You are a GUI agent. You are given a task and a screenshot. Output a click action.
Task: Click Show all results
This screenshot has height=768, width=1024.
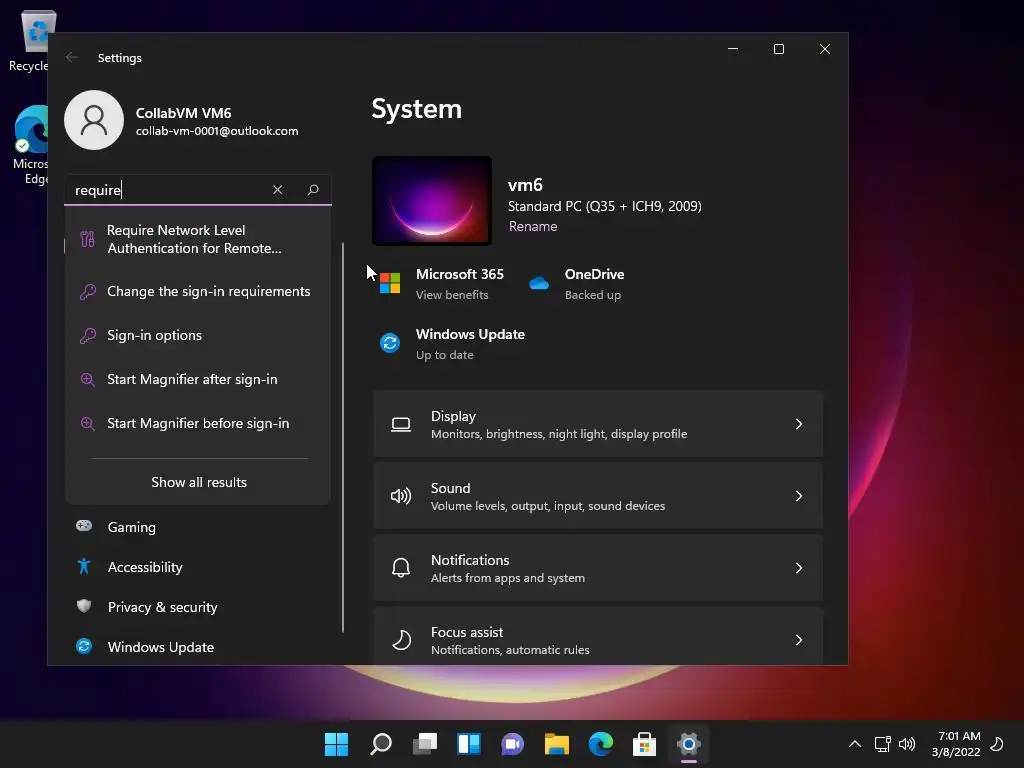click(199, 482)
